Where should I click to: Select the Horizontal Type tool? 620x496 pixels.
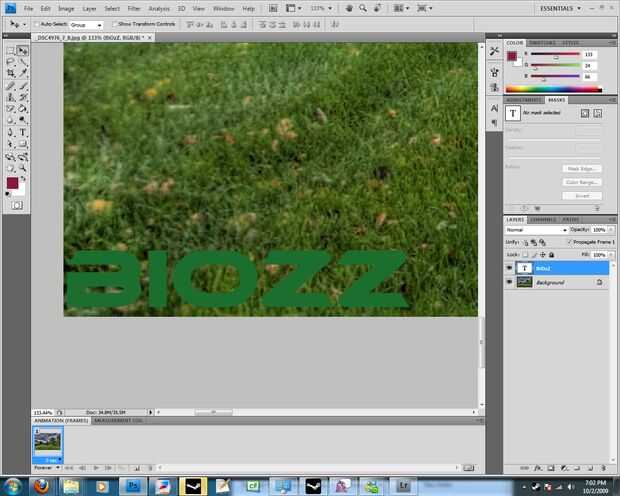click(23, 133)
